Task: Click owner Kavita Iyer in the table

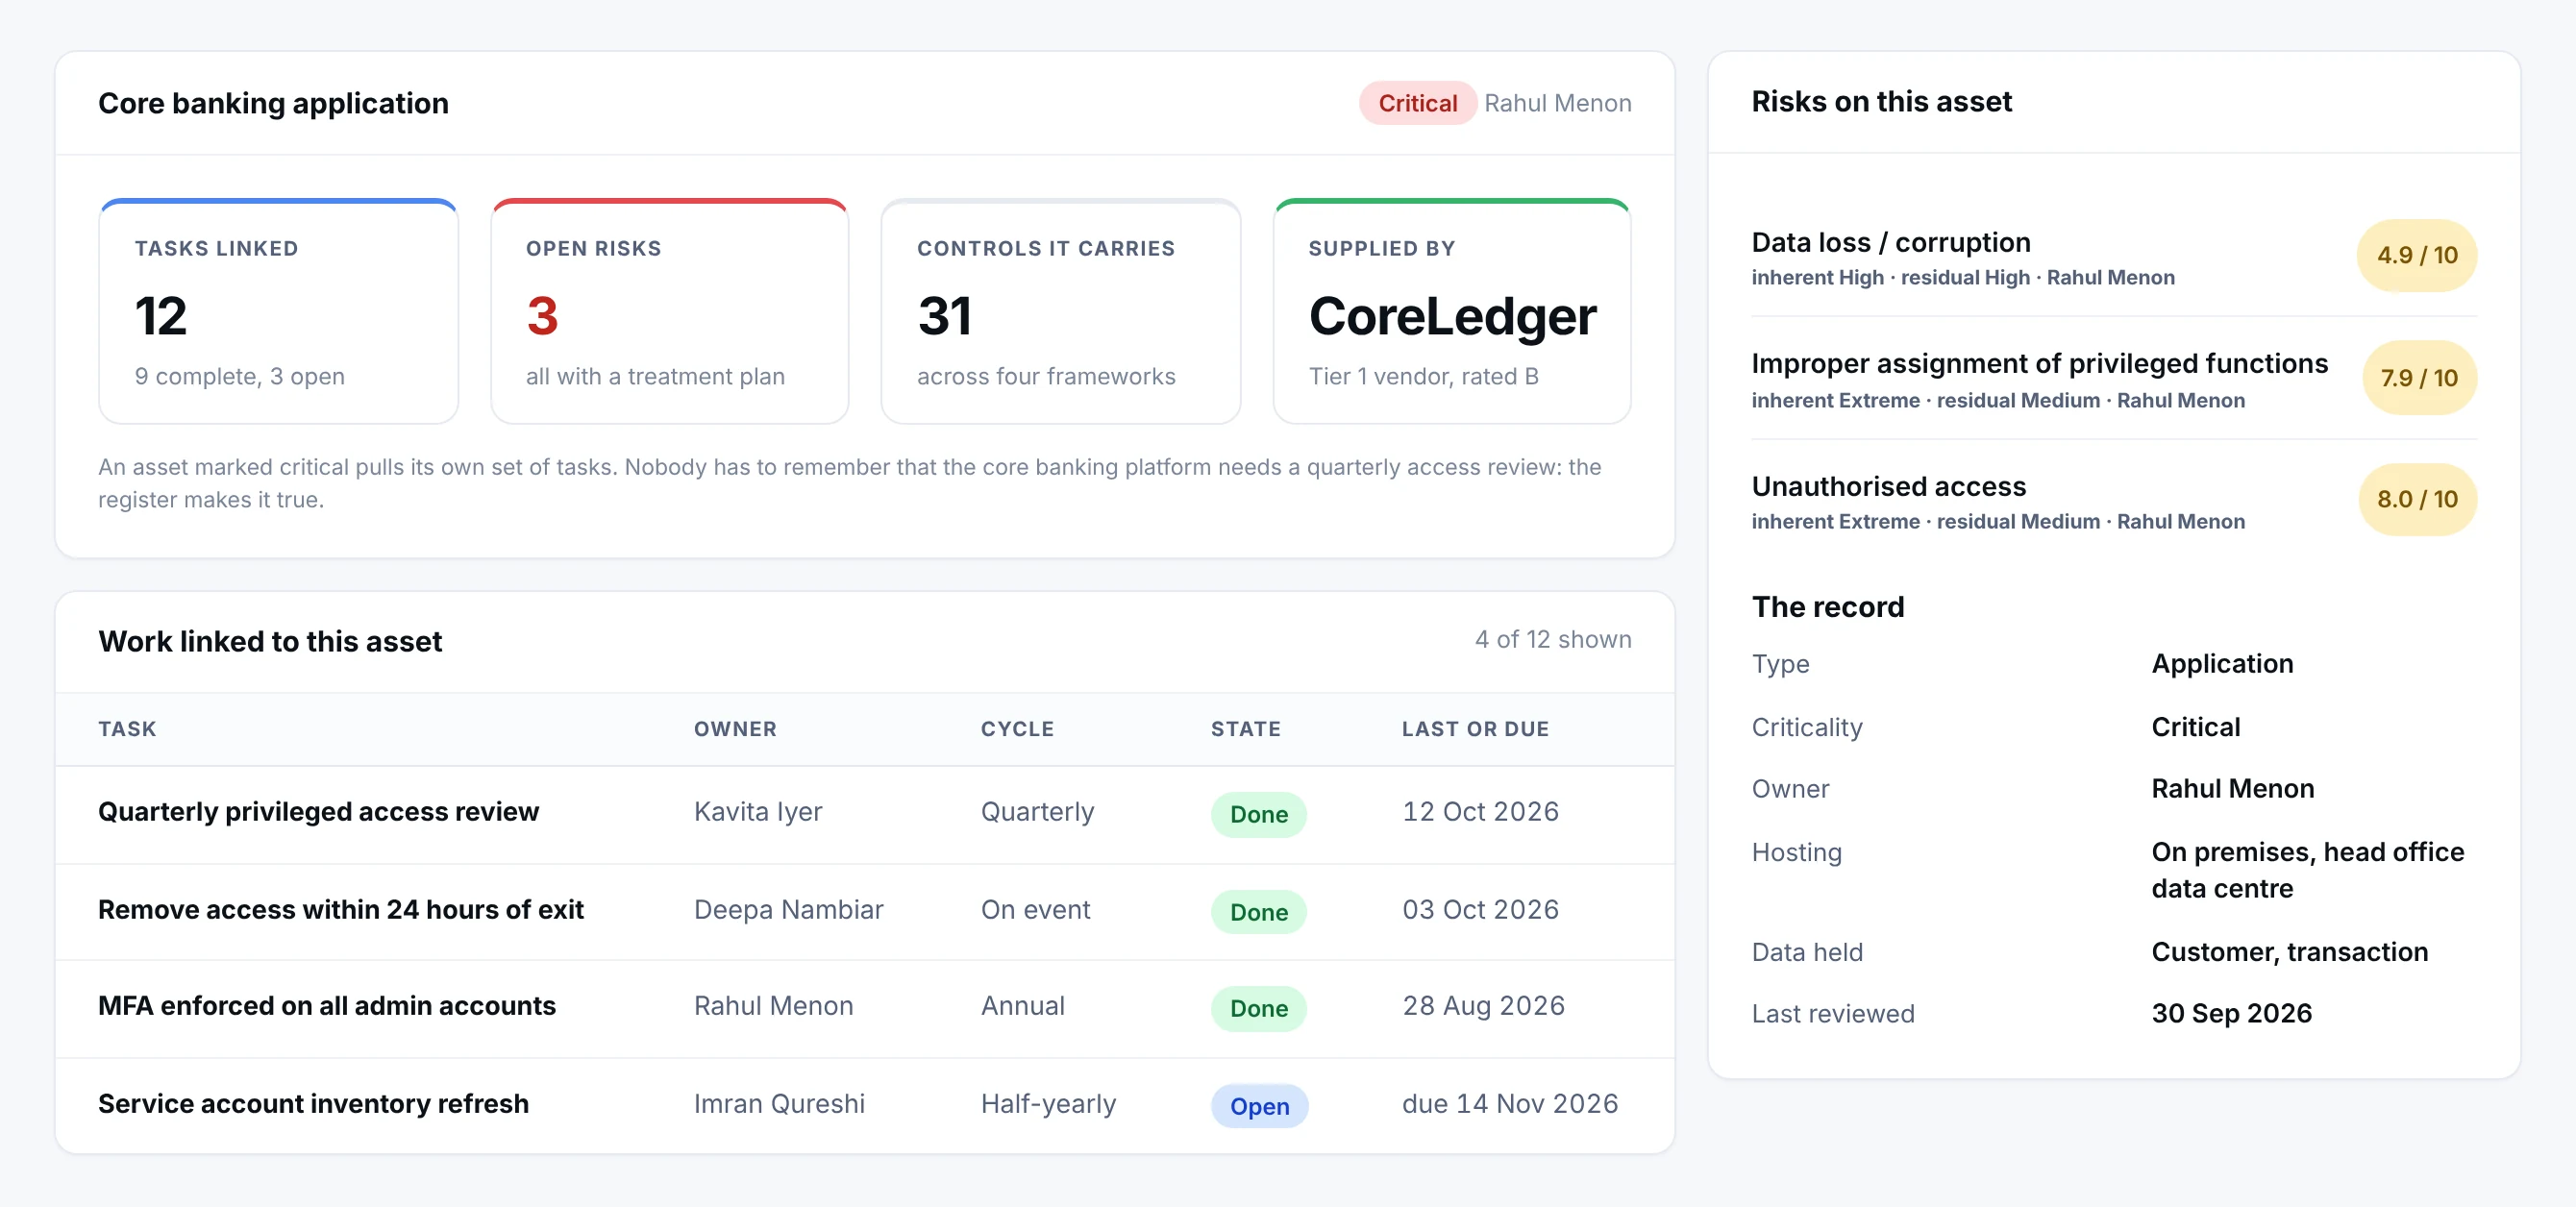Action: (757, 811)
